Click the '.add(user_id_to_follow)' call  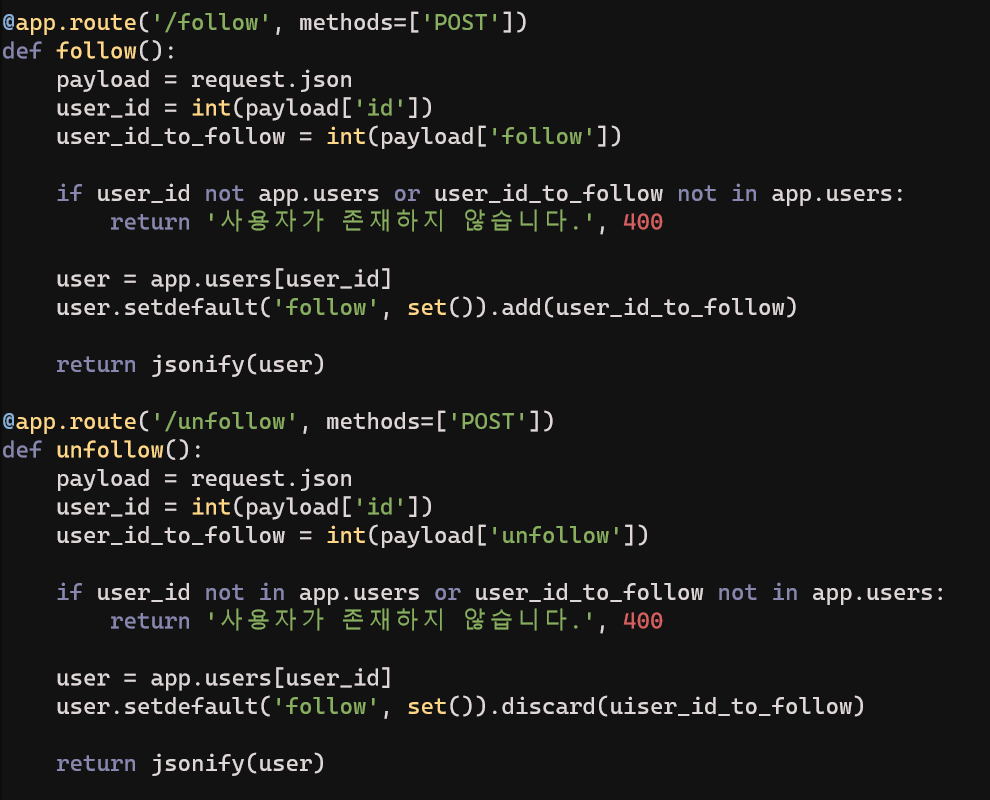[643, 307]
